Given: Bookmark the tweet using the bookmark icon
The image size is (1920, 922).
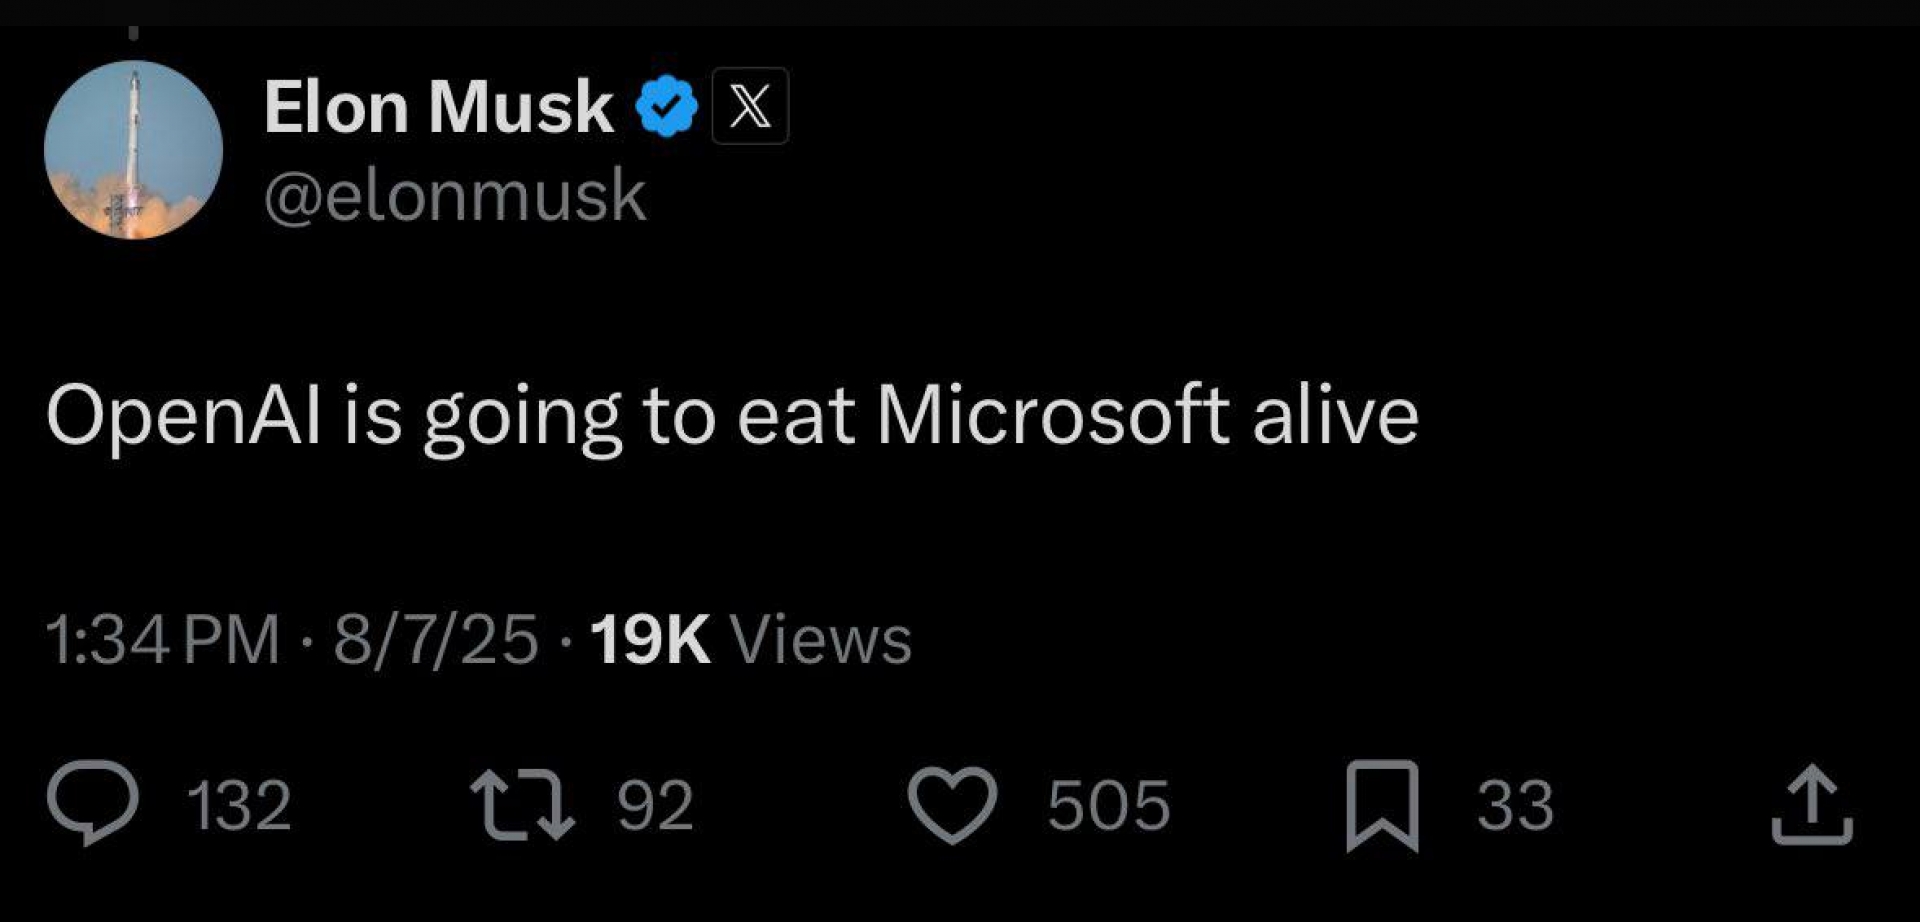Looking at the screenshot, I should [x=1382, y=805].
